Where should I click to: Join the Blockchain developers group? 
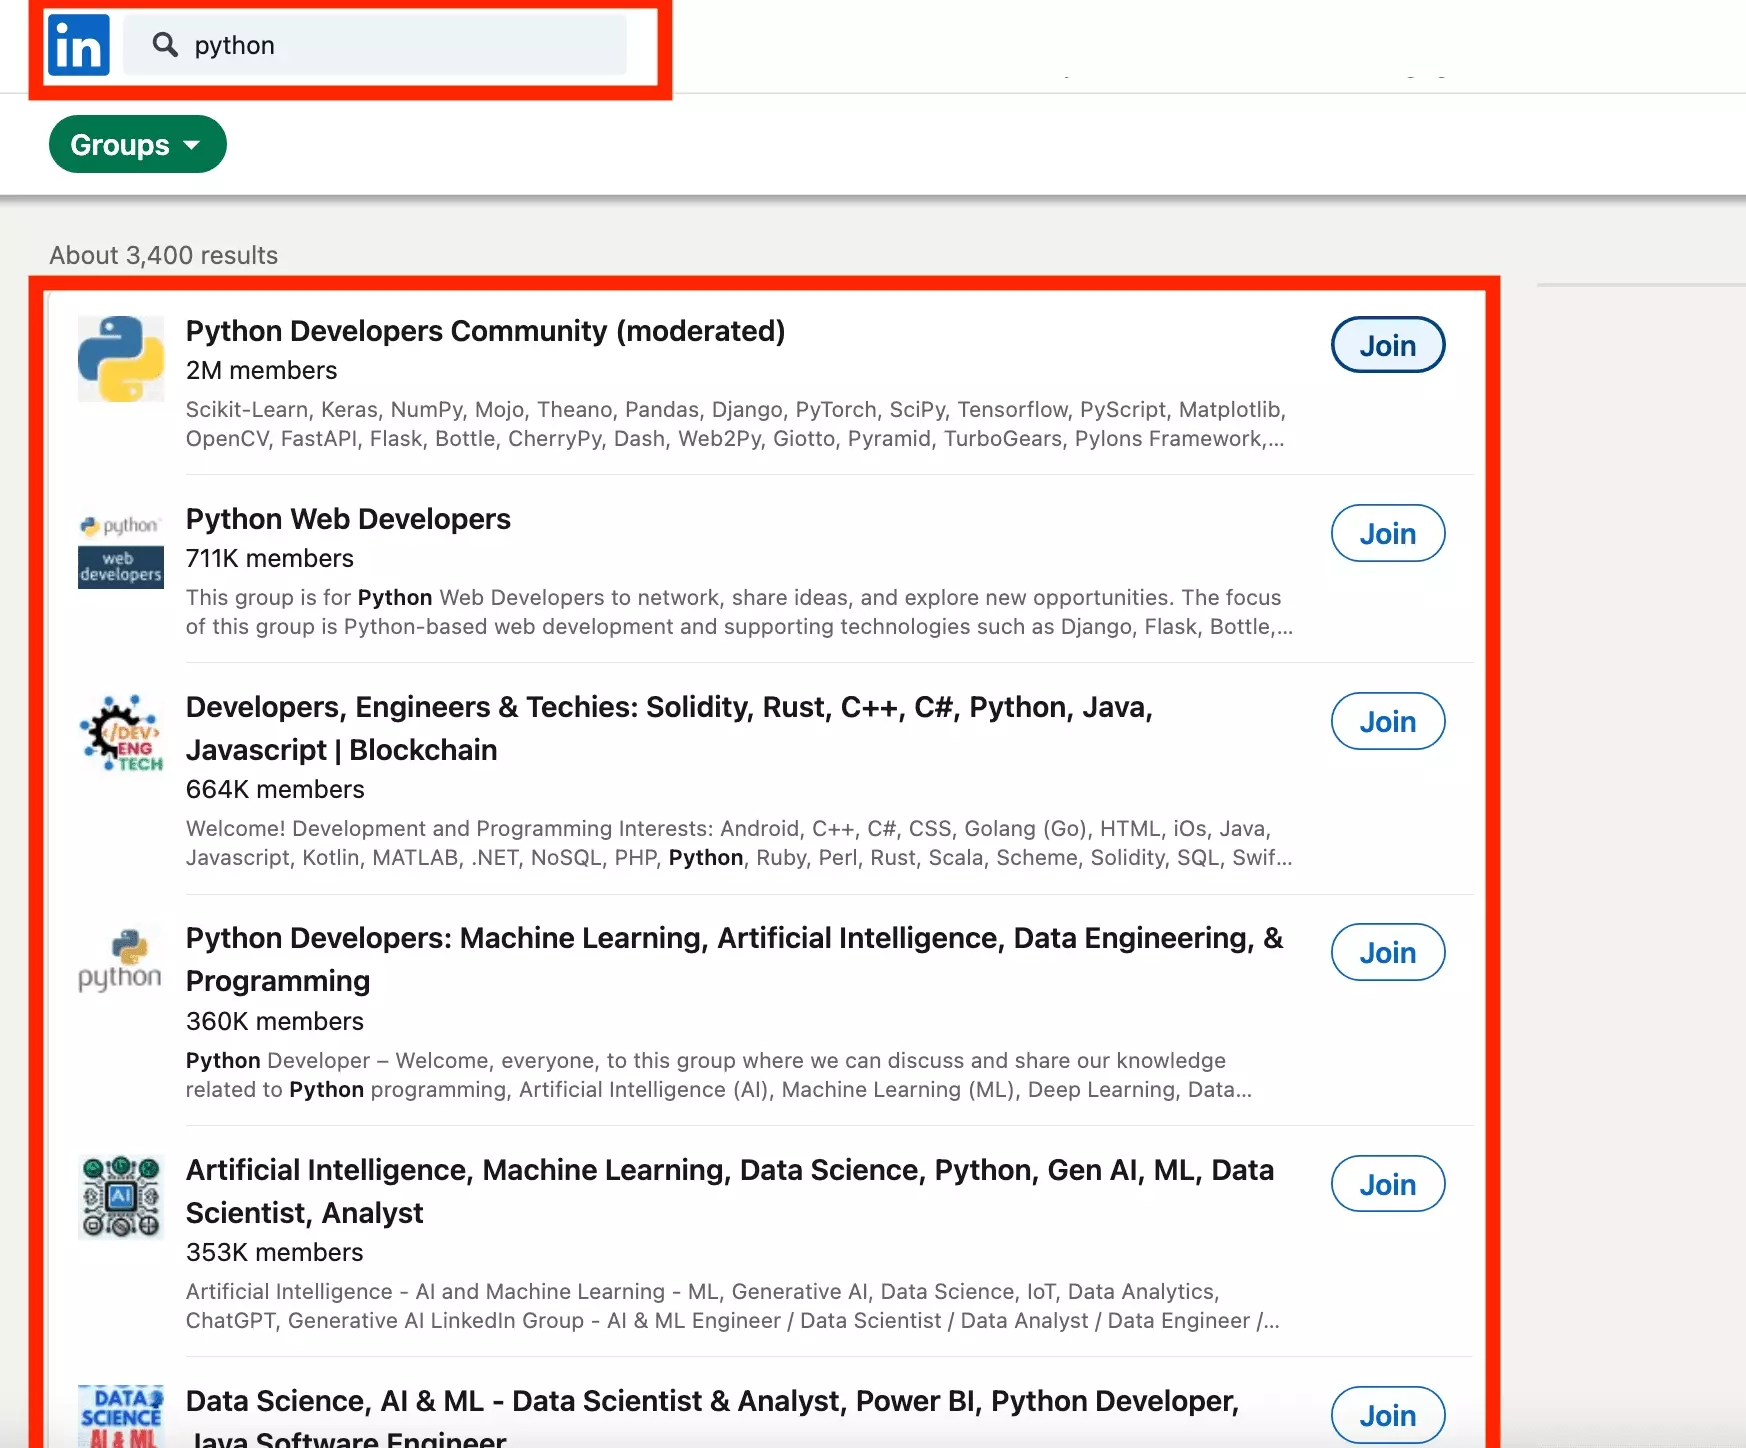point(1387,720)
